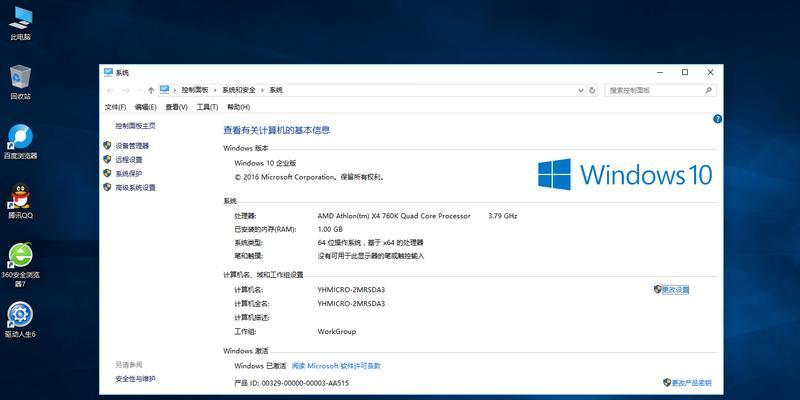Minimize the 系统 window

(x=660, y=72)
